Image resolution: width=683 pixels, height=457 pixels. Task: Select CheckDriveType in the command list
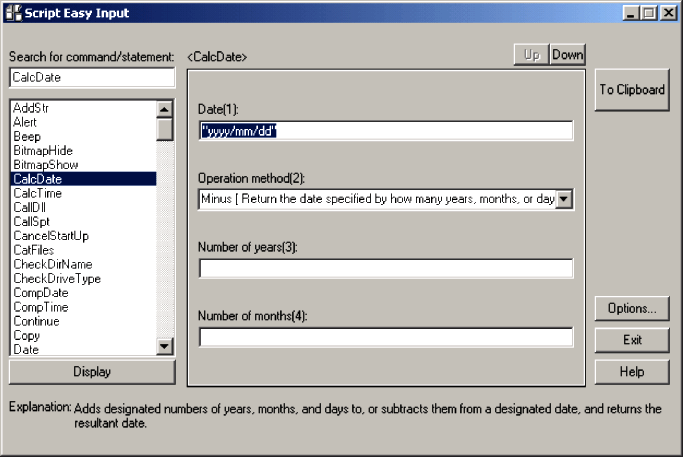point(83,278)
